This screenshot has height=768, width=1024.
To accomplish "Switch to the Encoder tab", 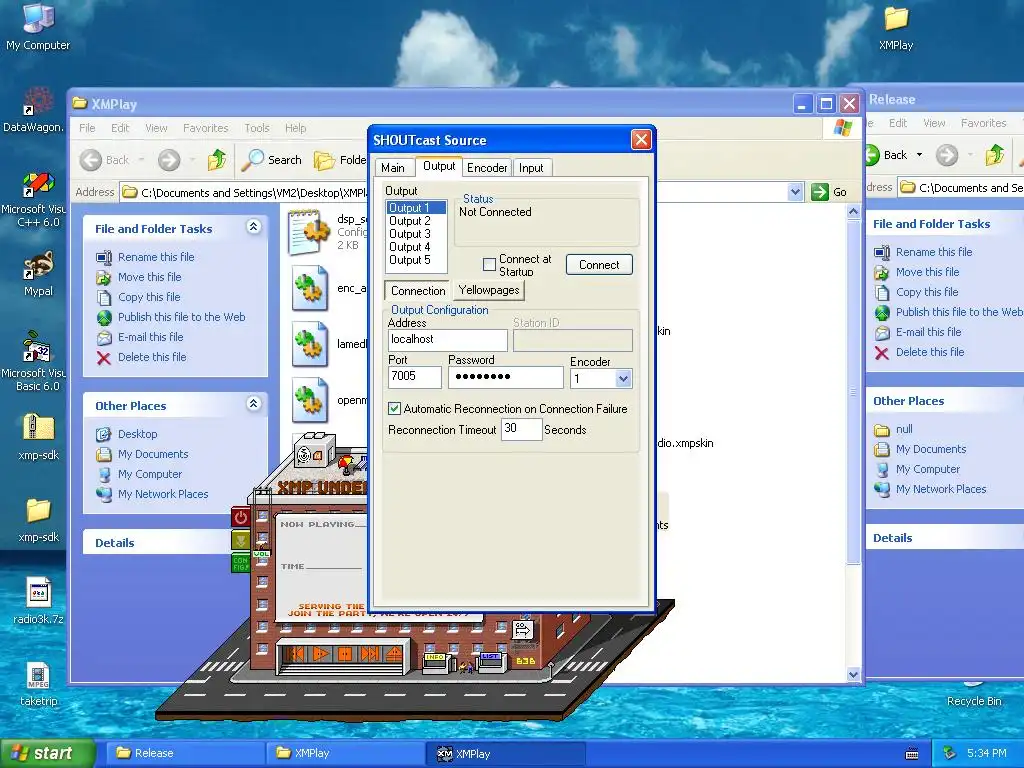I will pos(487,168).
